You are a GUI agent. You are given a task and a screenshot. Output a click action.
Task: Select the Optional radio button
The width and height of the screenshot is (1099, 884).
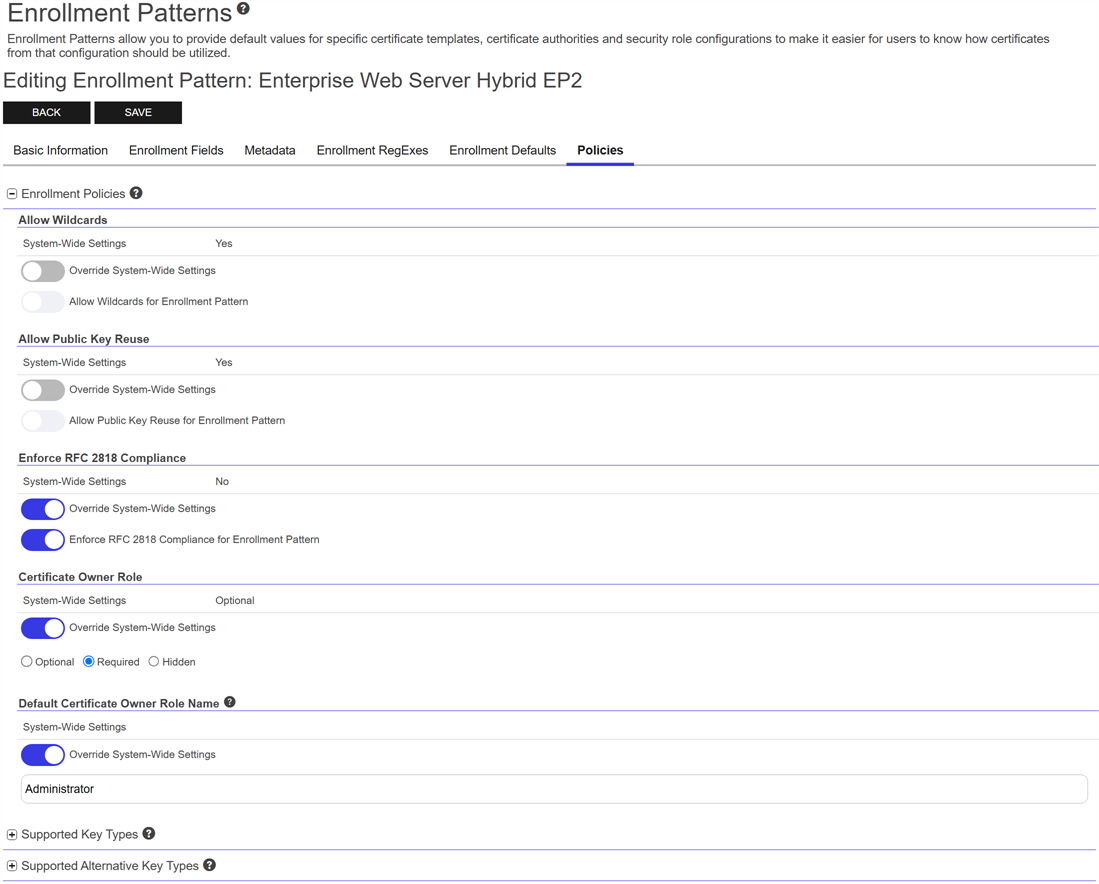pyautogui.click(x=27, y=662)
